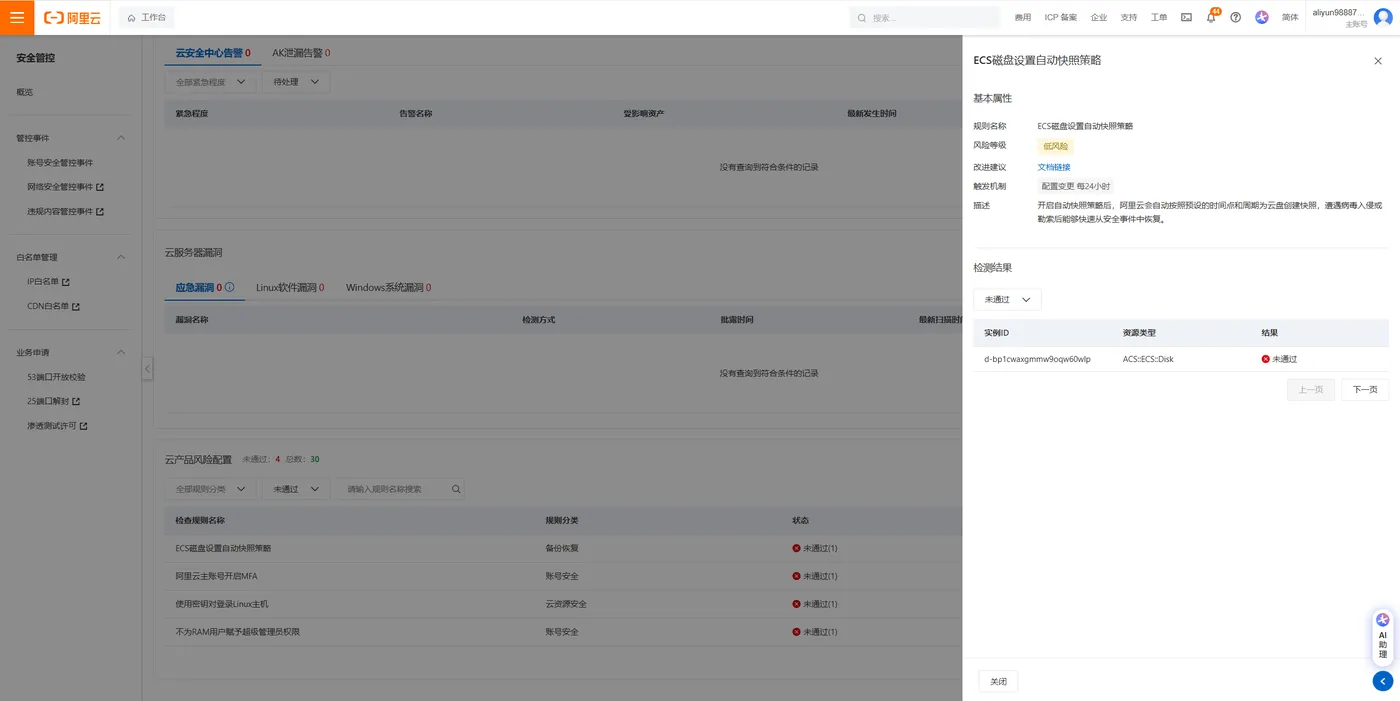Image resolution: width=1400 pixels, height=701 pixels.
Task: Open 企业 in top navigation
Action: click(x=1099, y=18)
